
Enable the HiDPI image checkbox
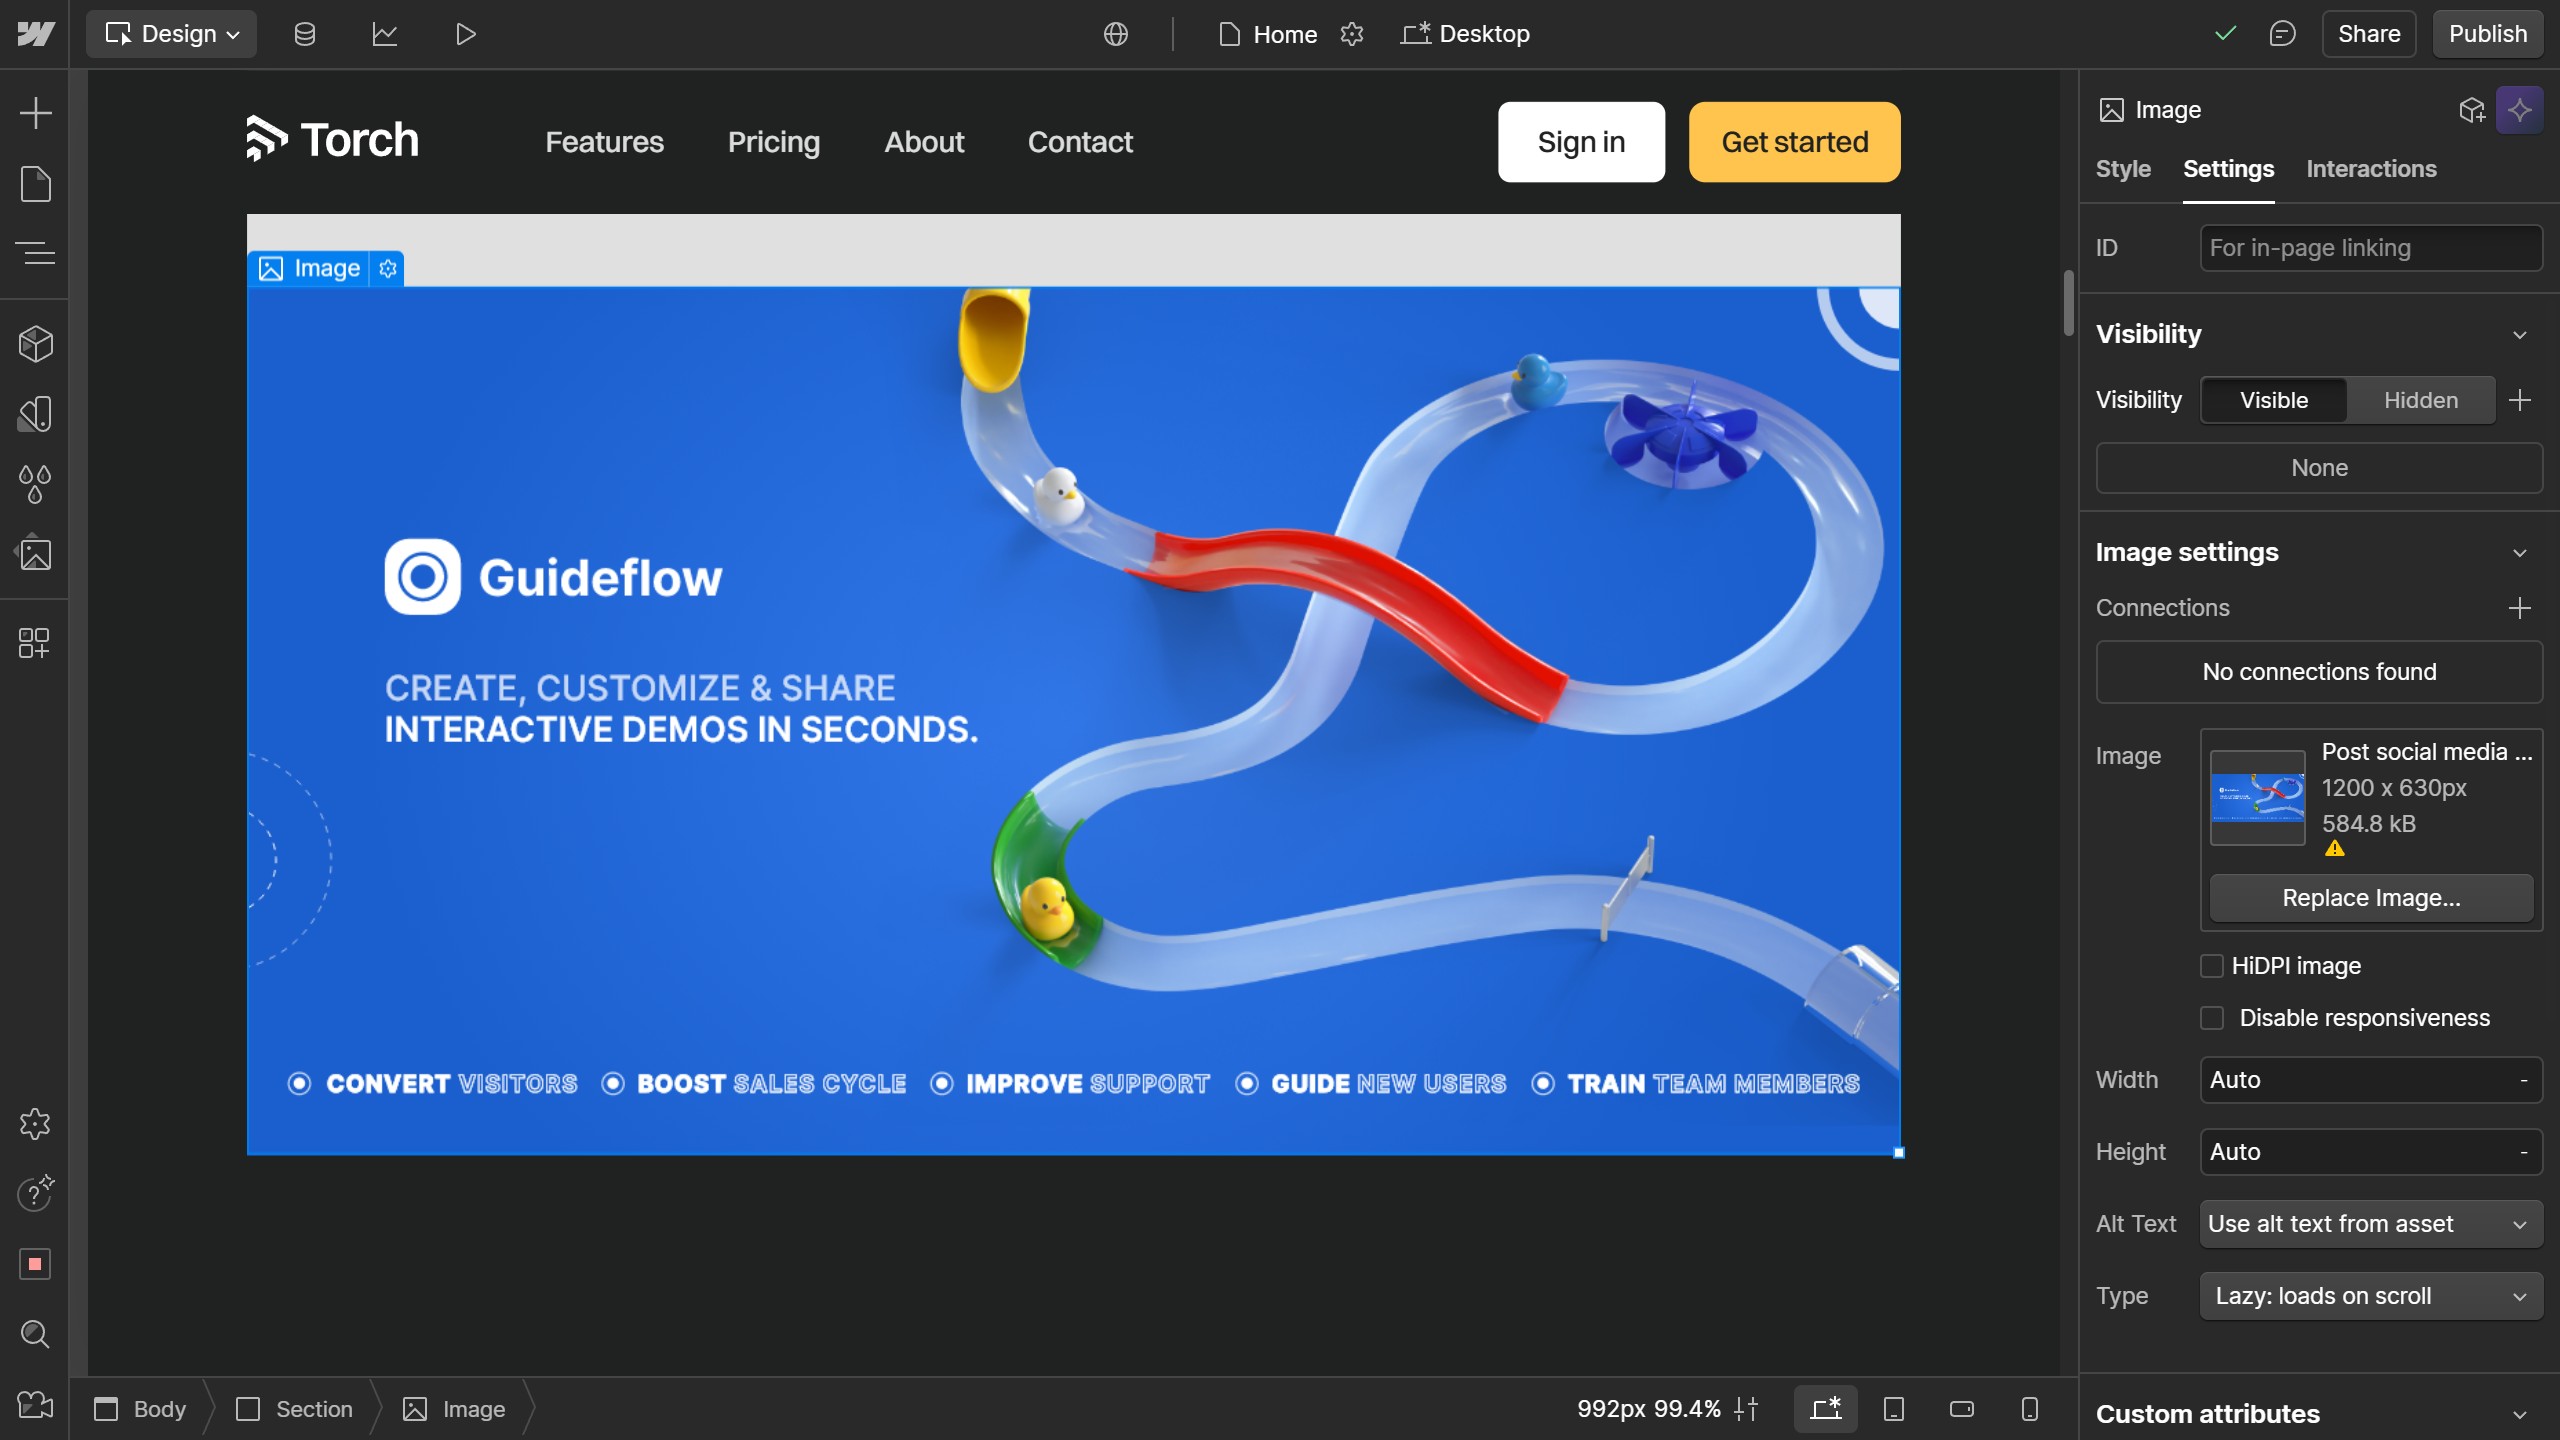pos(2211,966)
